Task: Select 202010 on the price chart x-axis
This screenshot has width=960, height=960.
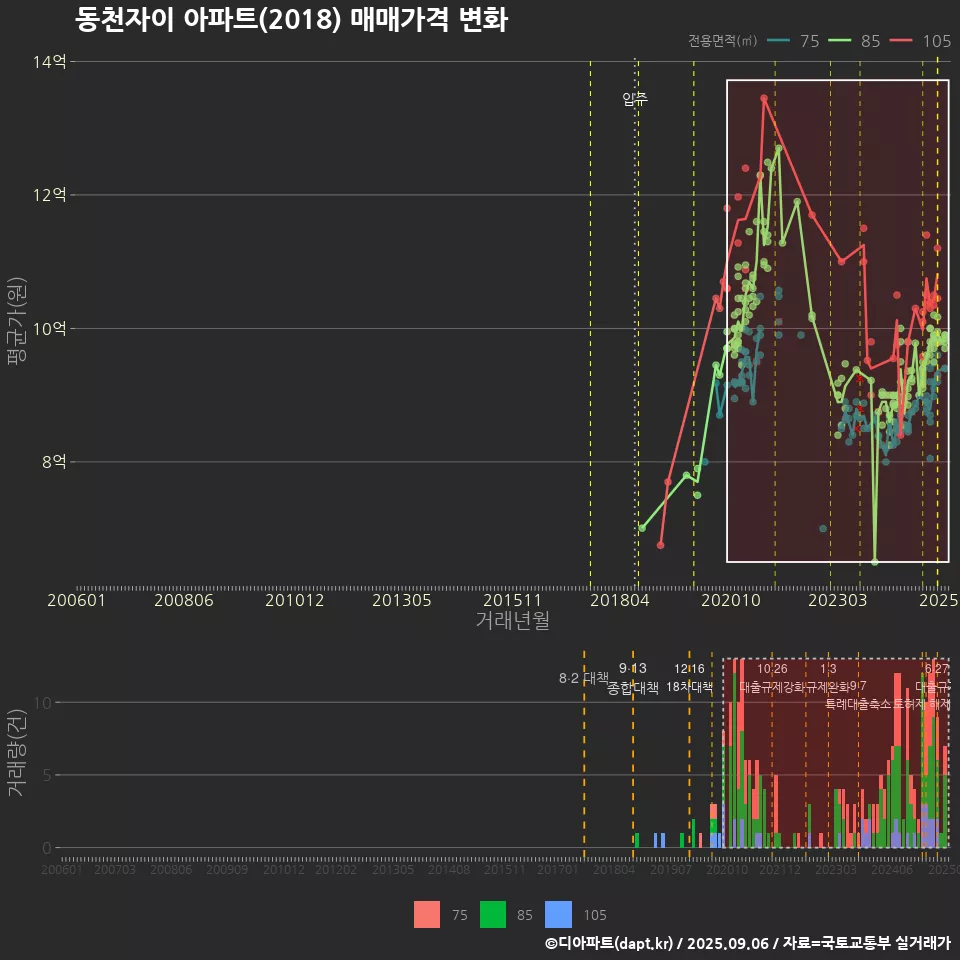Action: coord(730,600)
